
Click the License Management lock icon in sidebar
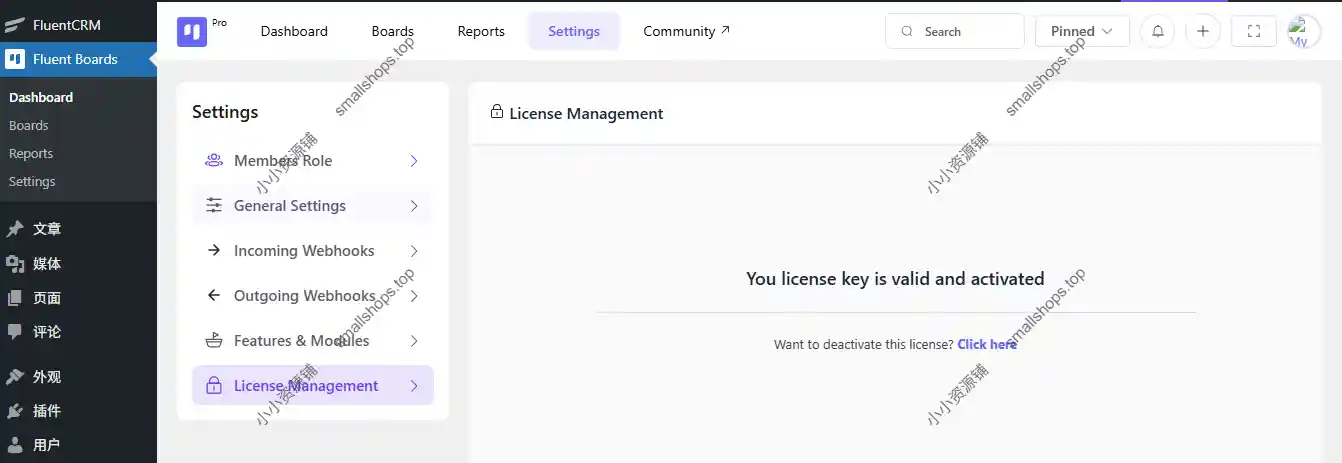click(x=213, y=385)
